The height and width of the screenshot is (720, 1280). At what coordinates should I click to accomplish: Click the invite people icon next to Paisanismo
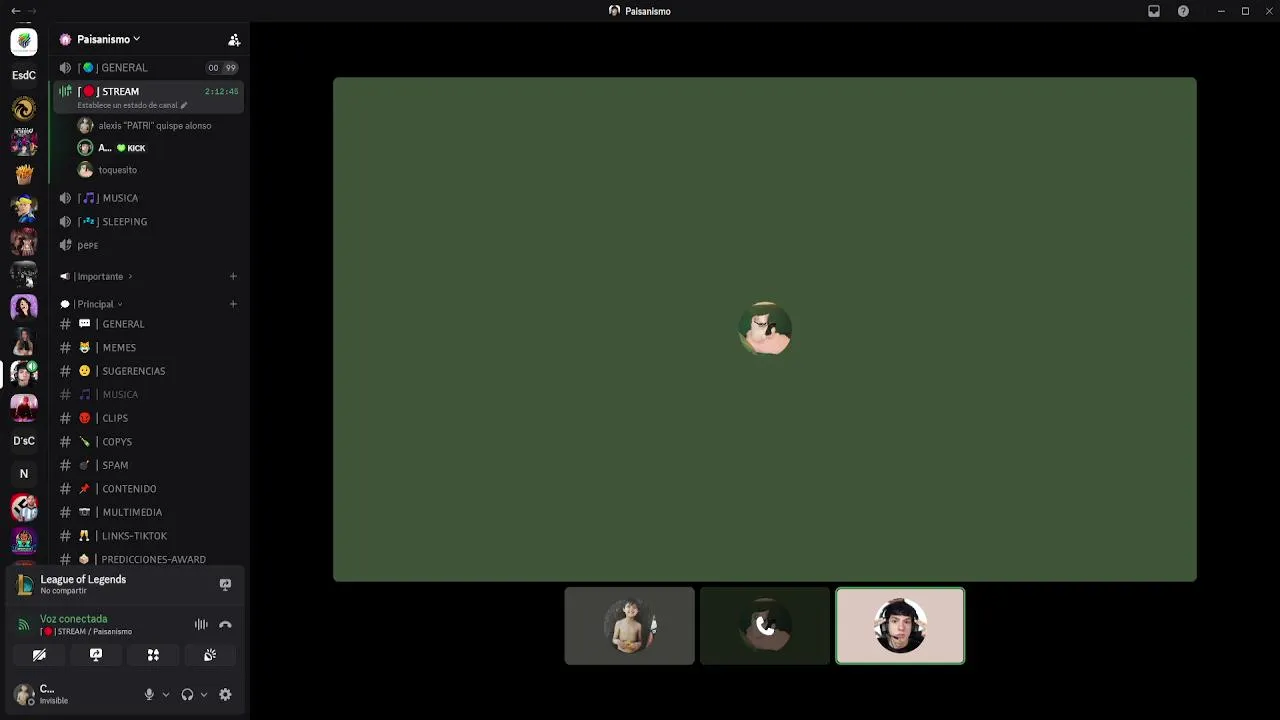[234, 40]
